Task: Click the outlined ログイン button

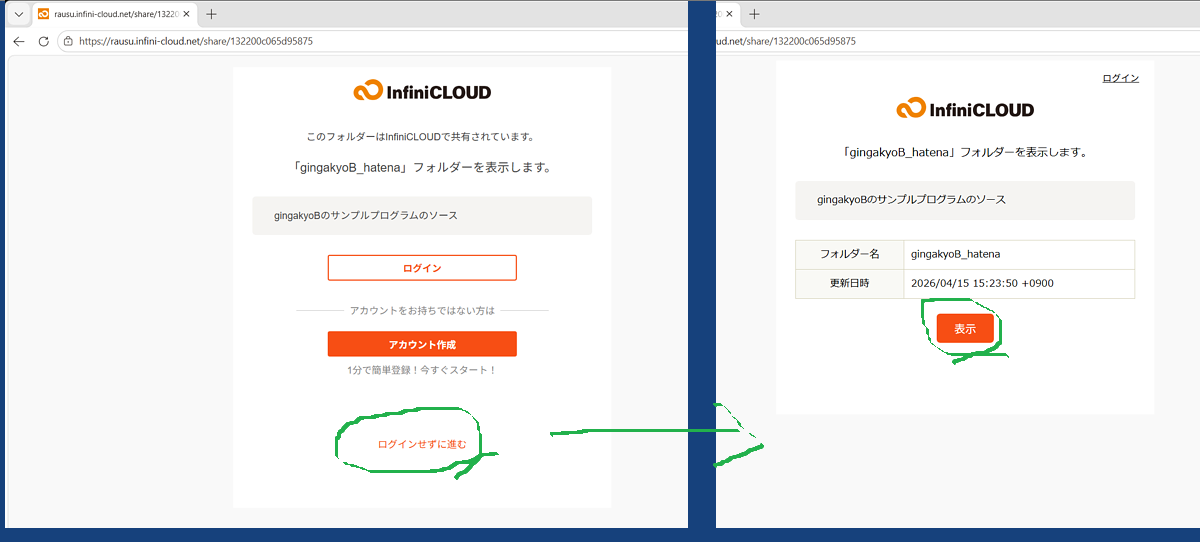Action: click(422, 268)
